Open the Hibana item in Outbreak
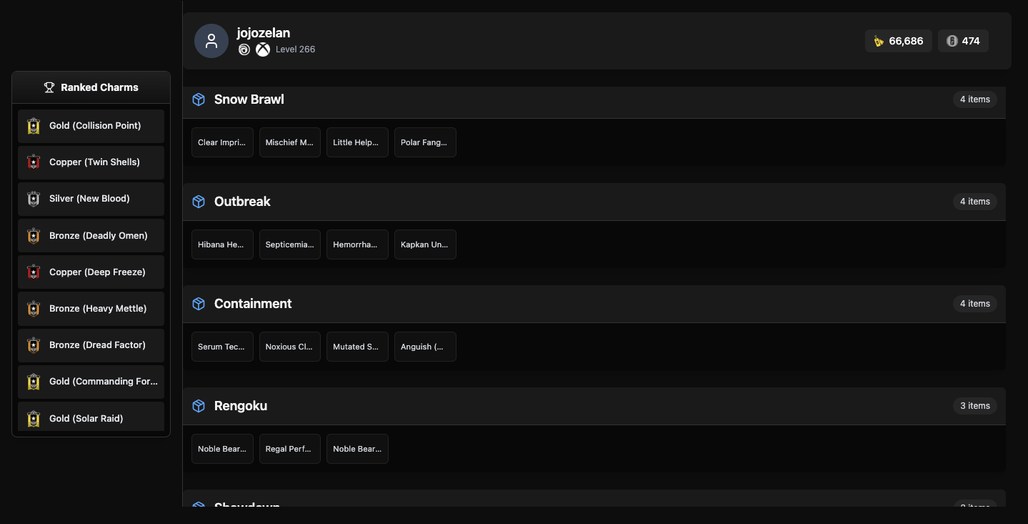The height and width of the screenshot is (524, 1028). pyautogui.click(x=222, y=245)
